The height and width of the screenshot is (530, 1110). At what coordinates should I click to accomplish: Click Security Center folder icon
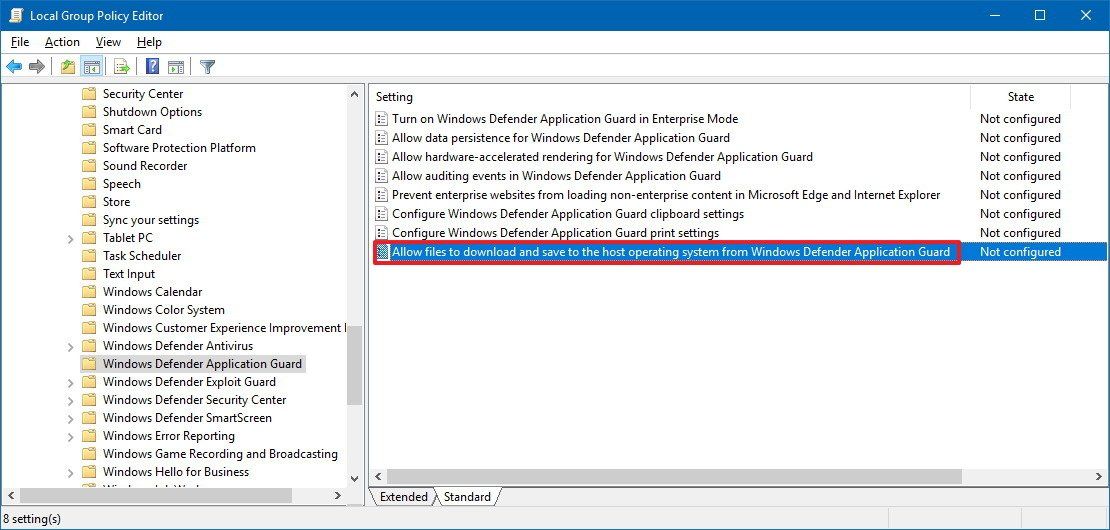(88, 94)
